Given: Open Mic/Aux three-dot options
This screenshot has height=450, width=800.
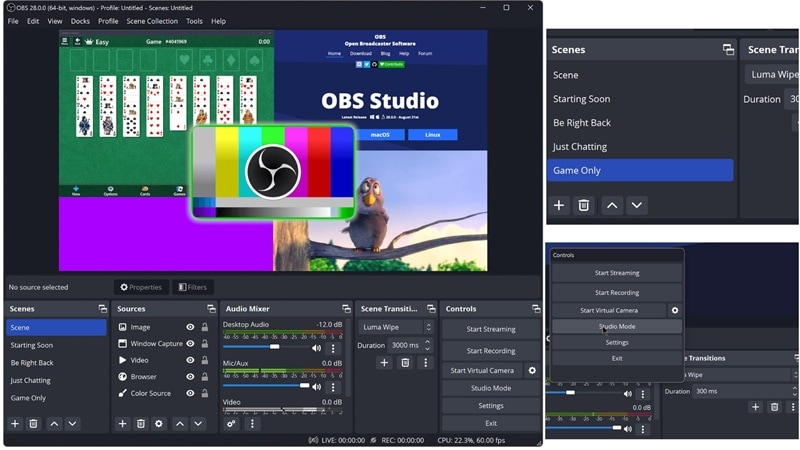Looking at the screenshot, I should click(333, 387).
